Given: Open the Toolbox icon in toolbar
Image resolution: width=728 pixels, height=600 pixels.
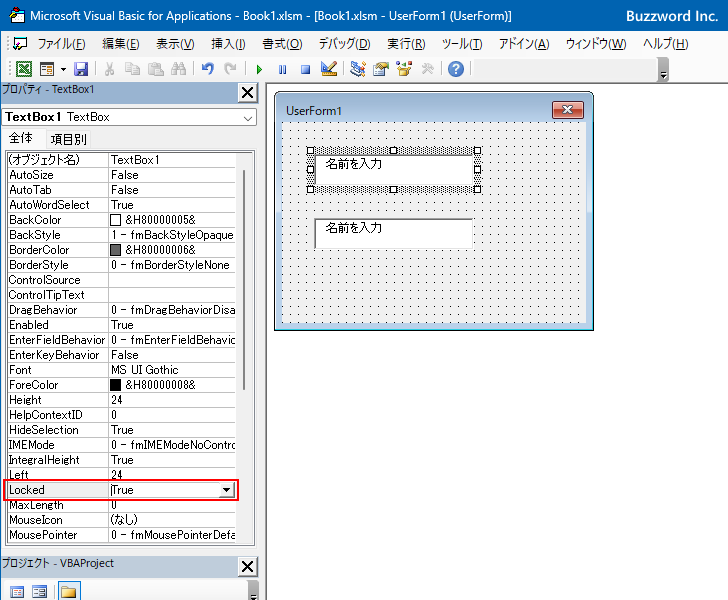Looking at the screenshot, I should [427, 69].
